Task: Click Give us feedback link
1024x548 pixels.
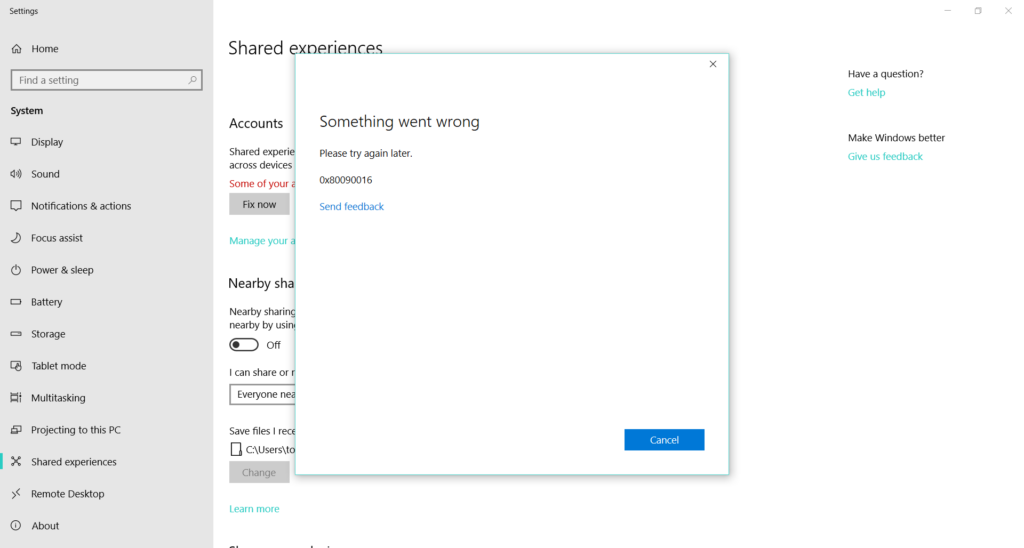Action: [x=885, y=157]
